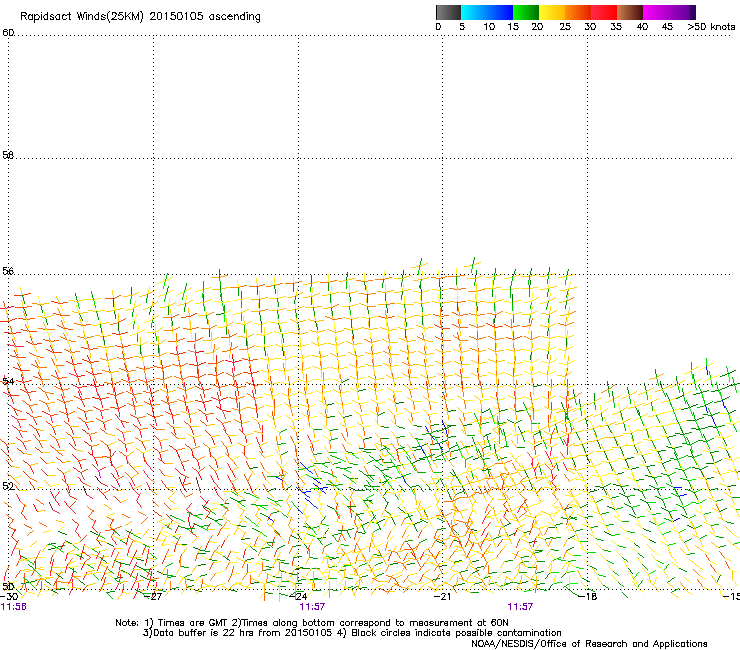
Task: Click the blue 10-15 knots color segment
Action: (x=500, y=12)
